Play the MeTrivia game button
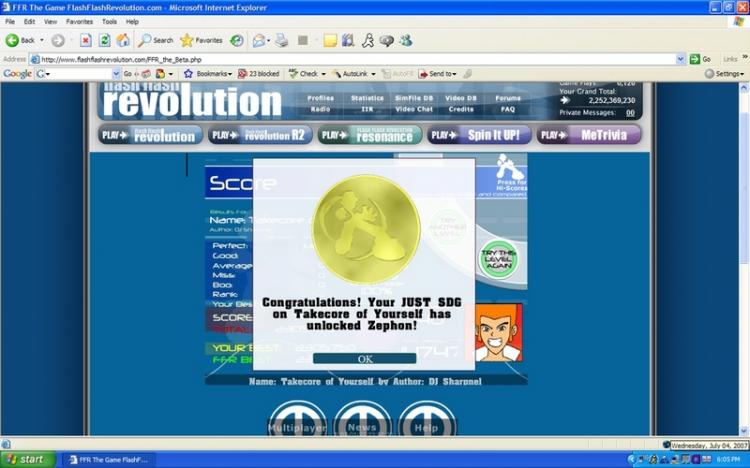 (x=588, y=135)
